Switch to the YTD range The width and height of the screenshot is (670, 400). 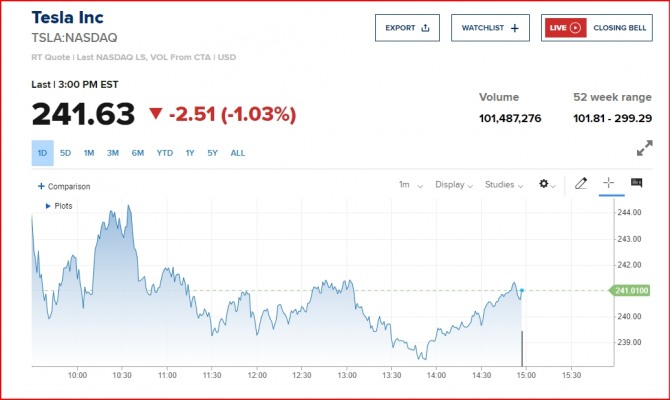click(x=164, y=153)
